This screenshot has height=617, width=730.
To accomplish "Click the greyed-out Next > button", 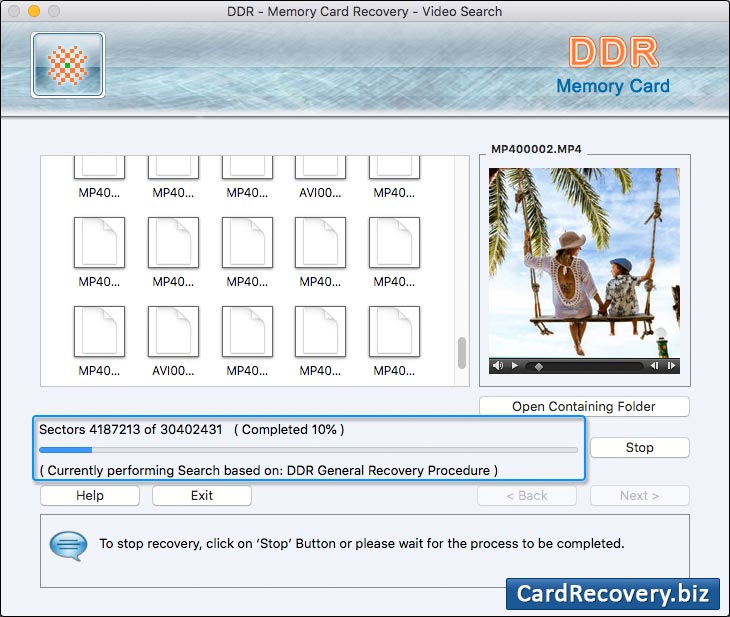I will pos(640,495).
